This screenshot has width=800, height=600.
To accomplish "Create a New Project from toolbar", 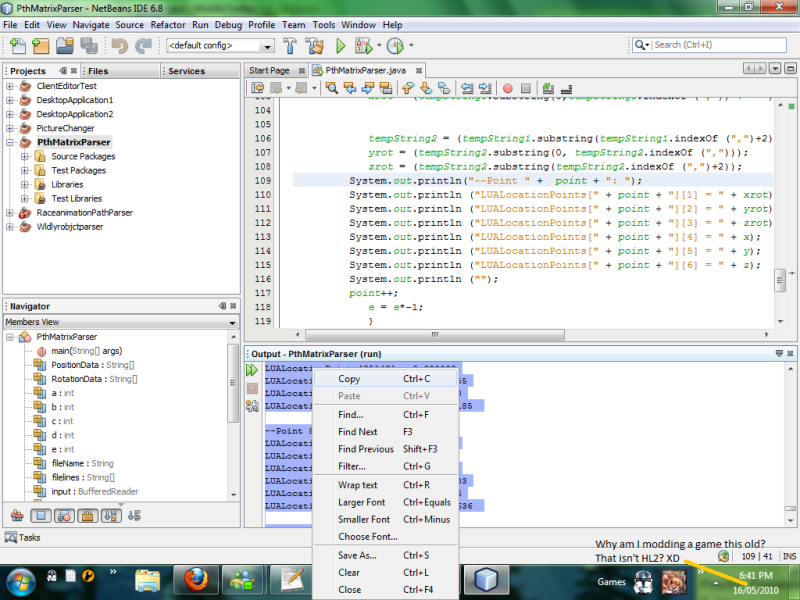I will point(41,46).
